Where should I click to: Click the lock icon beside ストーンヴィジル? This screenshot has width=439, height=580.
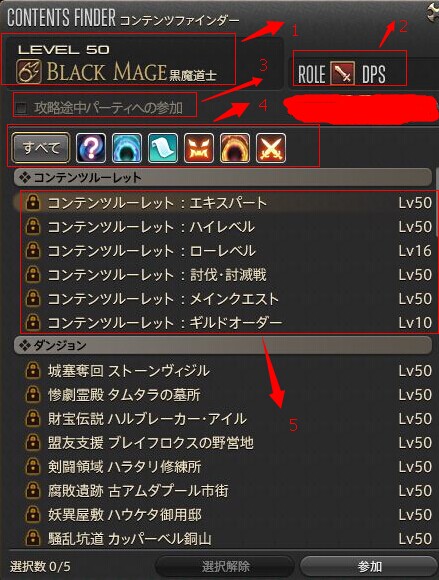pos(33,370)
